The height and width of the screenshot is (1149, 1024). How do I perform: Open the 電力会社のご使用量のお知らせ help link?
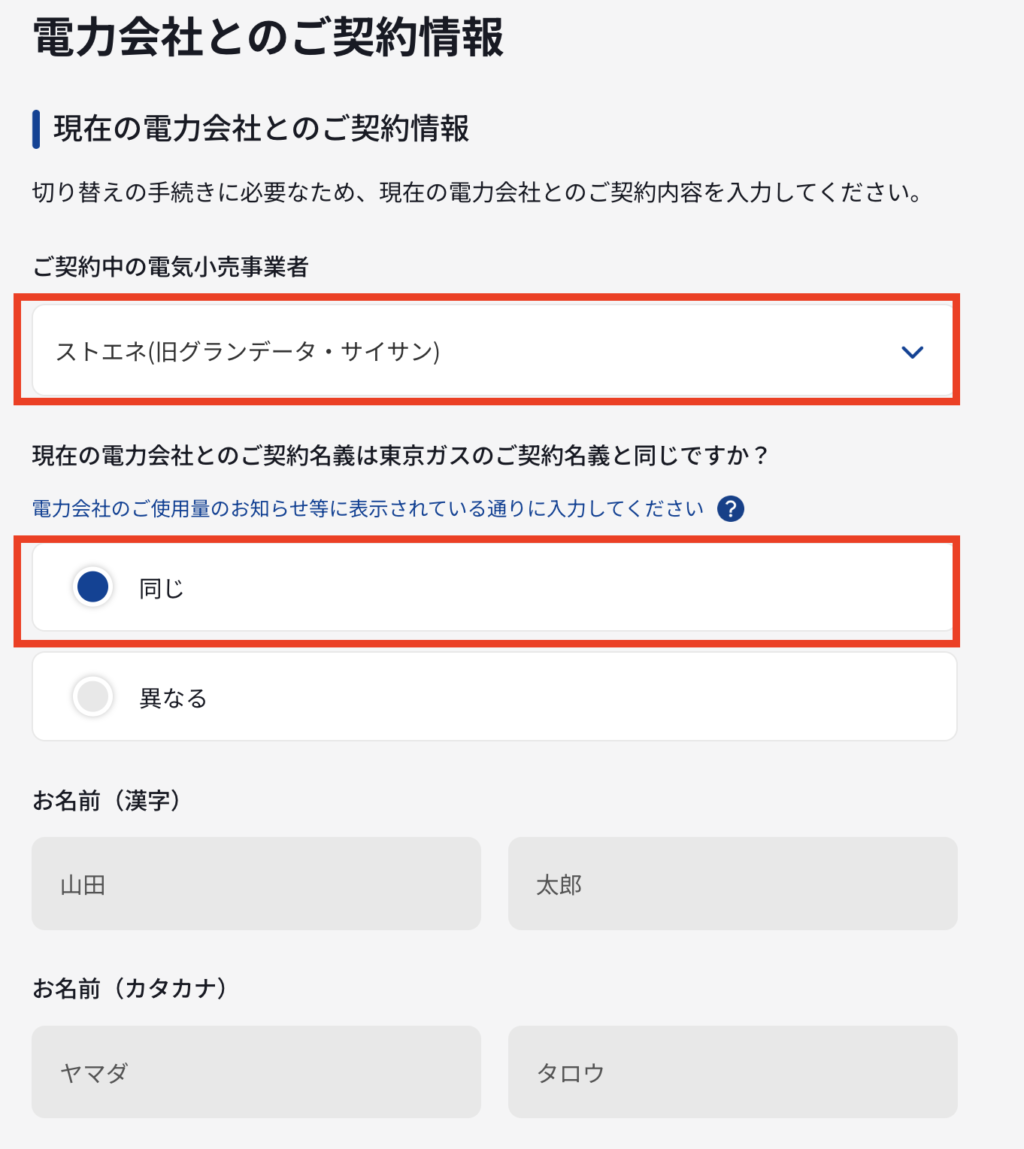click(367, 509)
